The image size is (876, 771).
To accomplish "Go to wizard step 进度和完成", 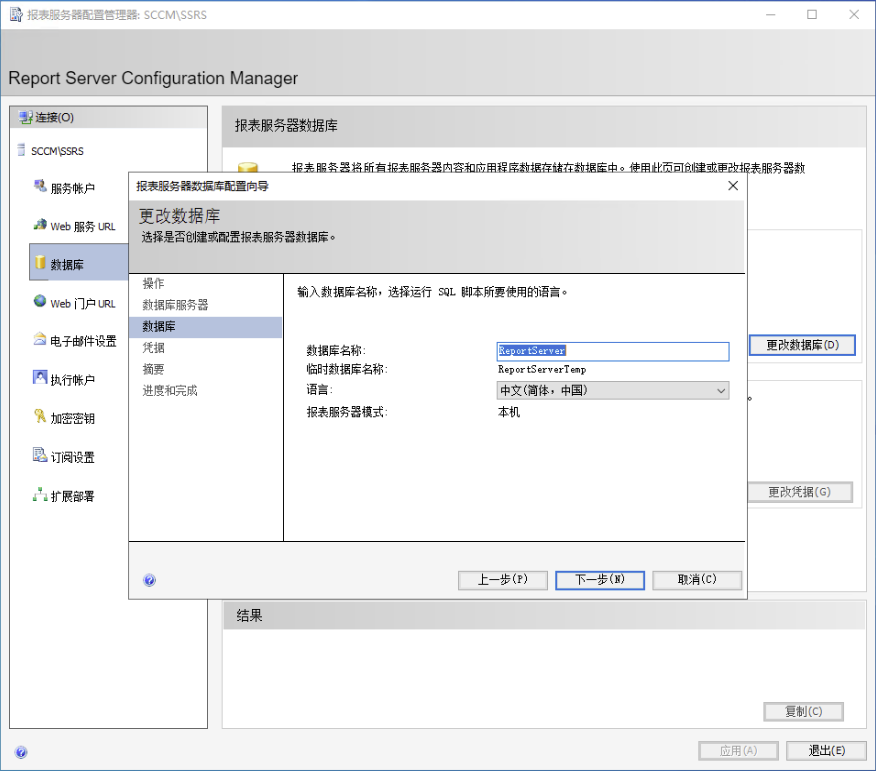I will pyautogui.click(x=170, y=391).
